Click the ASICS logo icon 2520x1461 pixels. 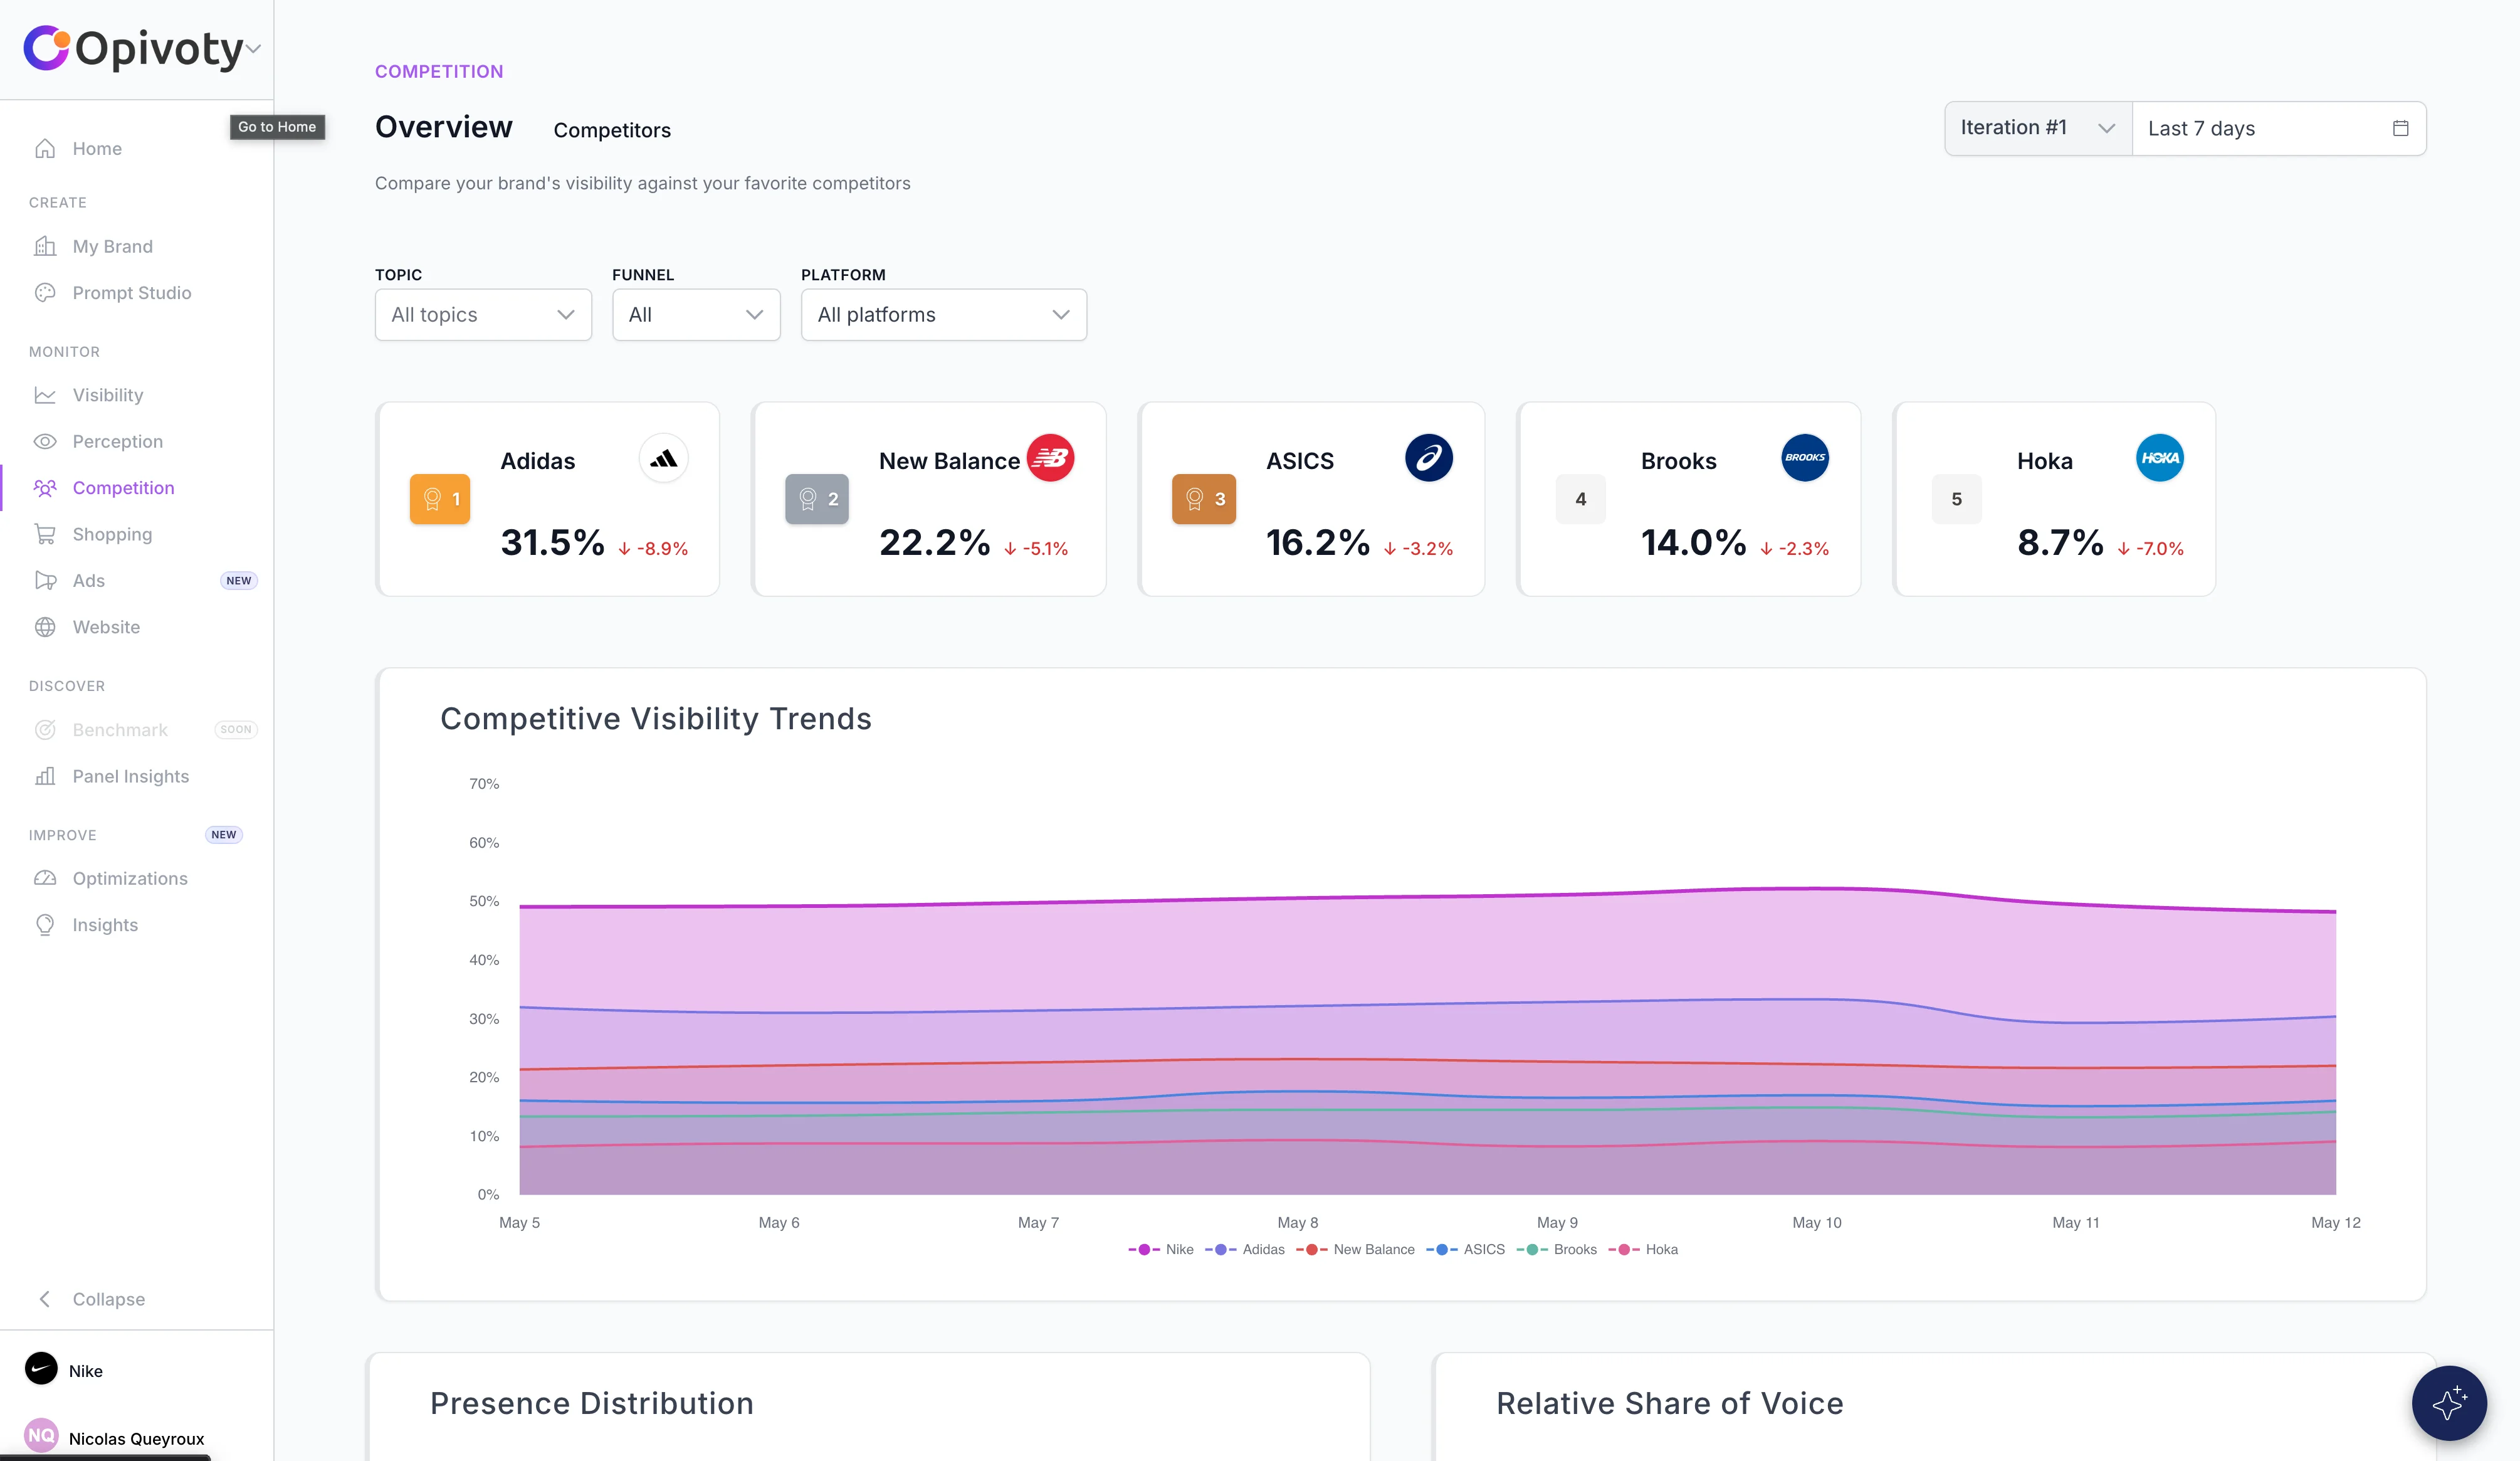pyautogui.click(x=1429, y=458)
